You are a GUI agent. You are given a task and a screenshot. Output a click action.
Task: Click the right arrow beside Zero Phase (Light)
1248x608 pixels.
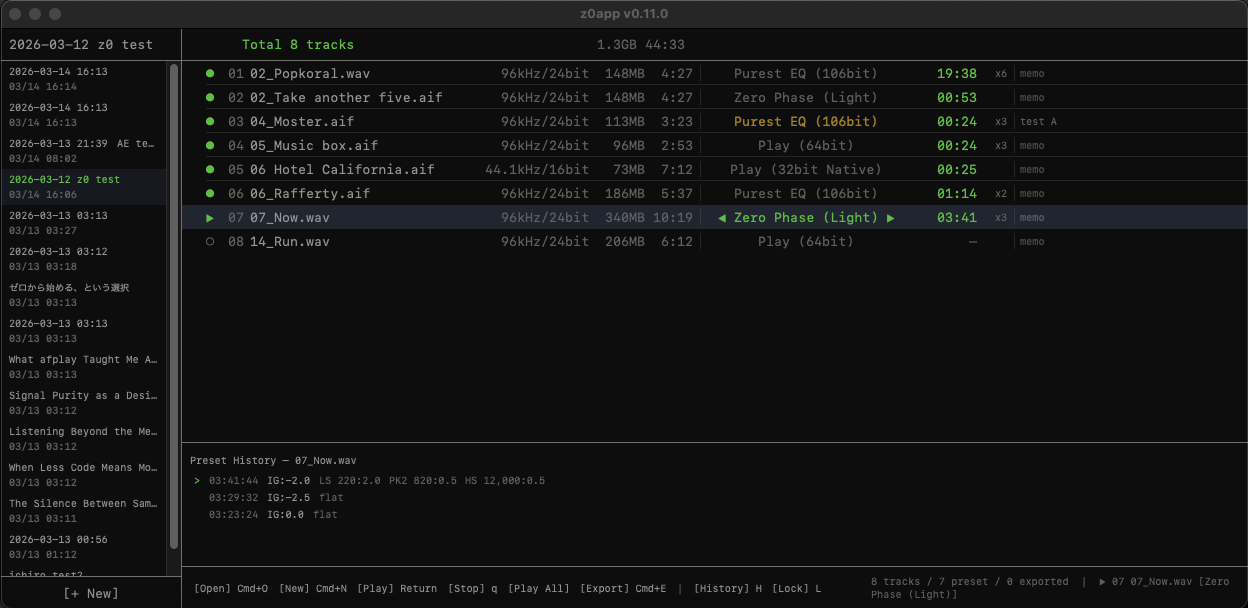click(890, 217)
